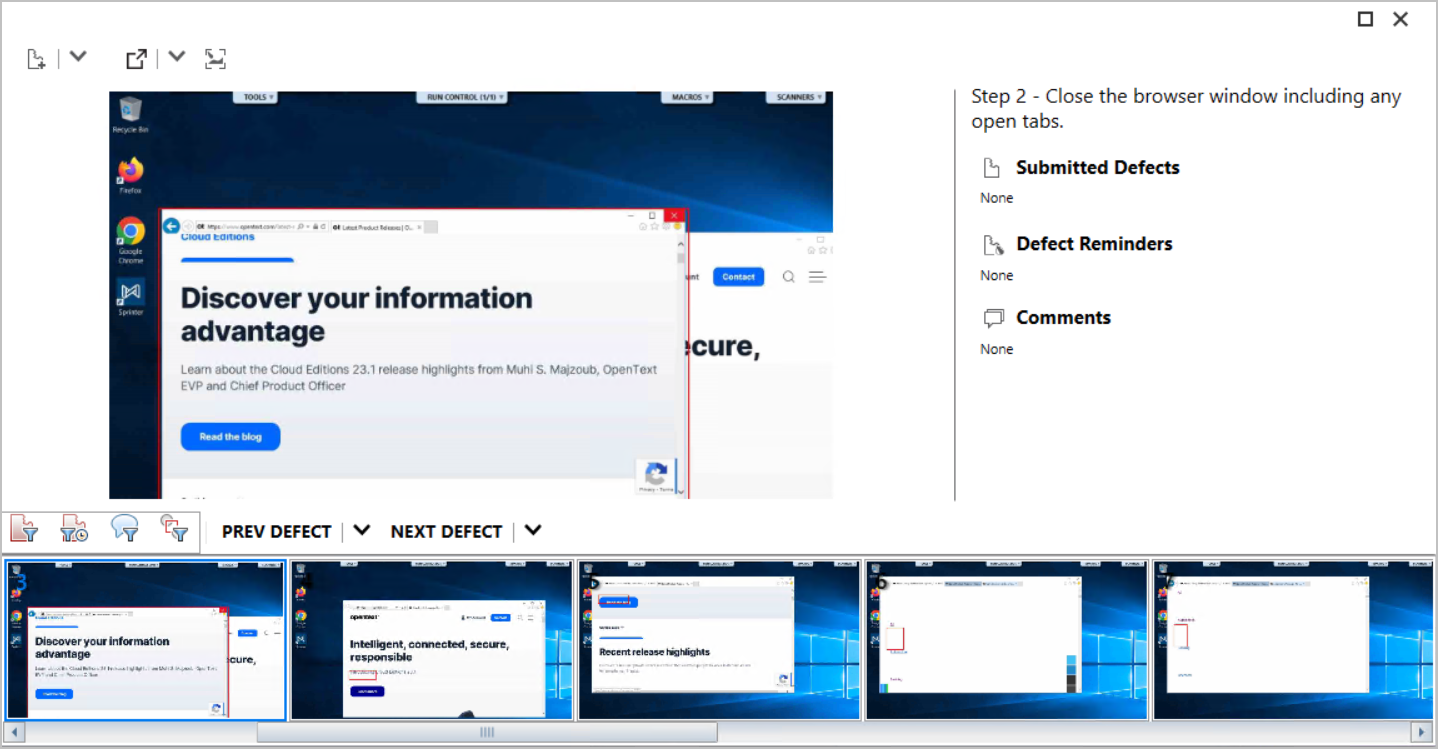Click the differences filter icon
1438x749 pixels.
175,529
